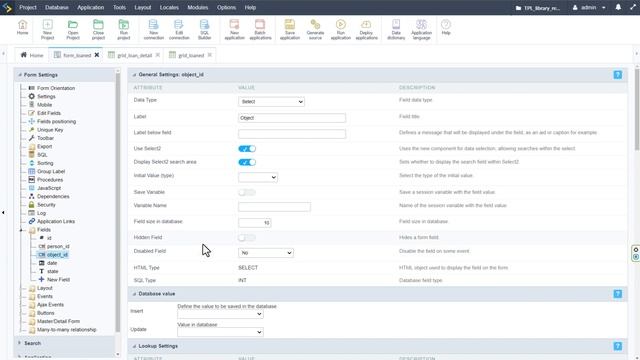The height and width of the screenshot is (360, 640).
Task: Click the Help toolbar icon
Action: (x=446, y=28)
